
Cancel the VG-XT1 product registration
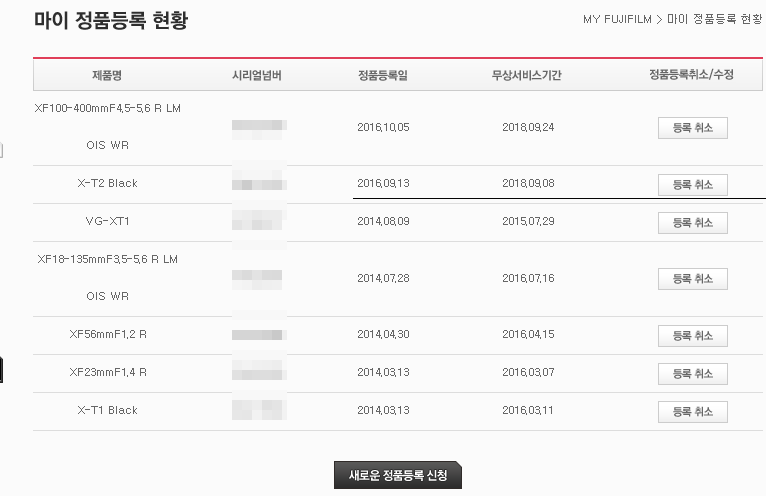click(692, 222)
